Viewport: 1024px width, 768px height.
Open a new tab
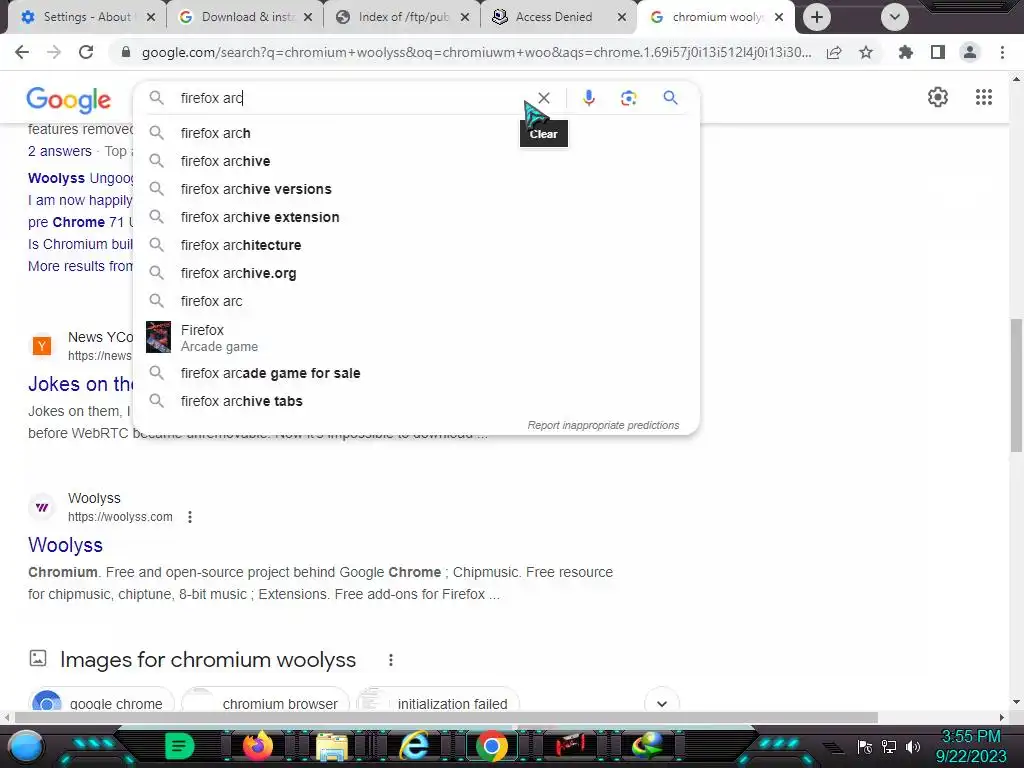[x=816, y=17]
